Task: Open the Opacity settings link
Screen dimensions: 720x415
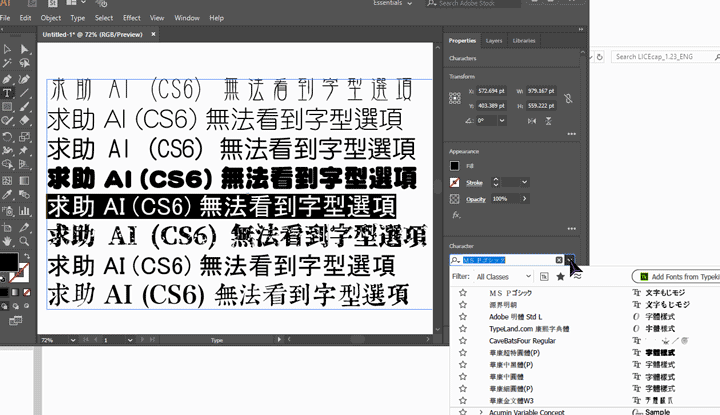Action: click(x=475, y=199)
